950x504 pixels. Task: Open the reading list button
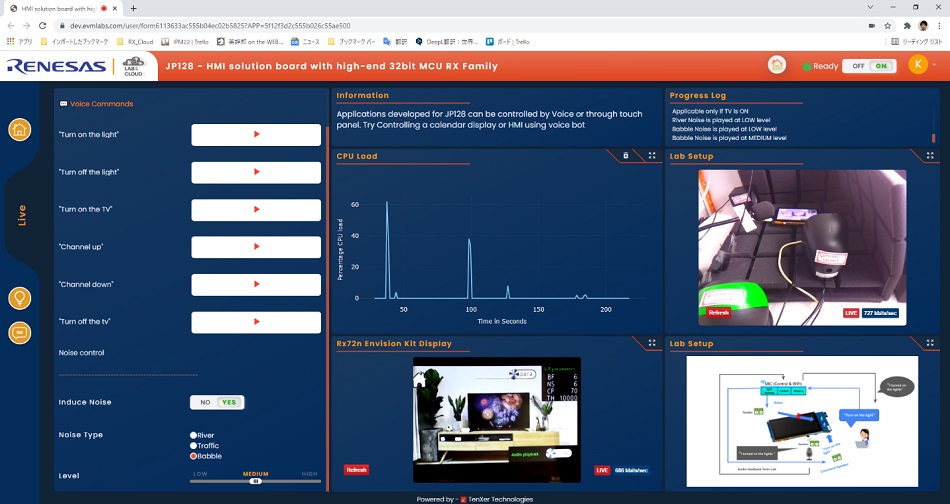pos(917,42)
